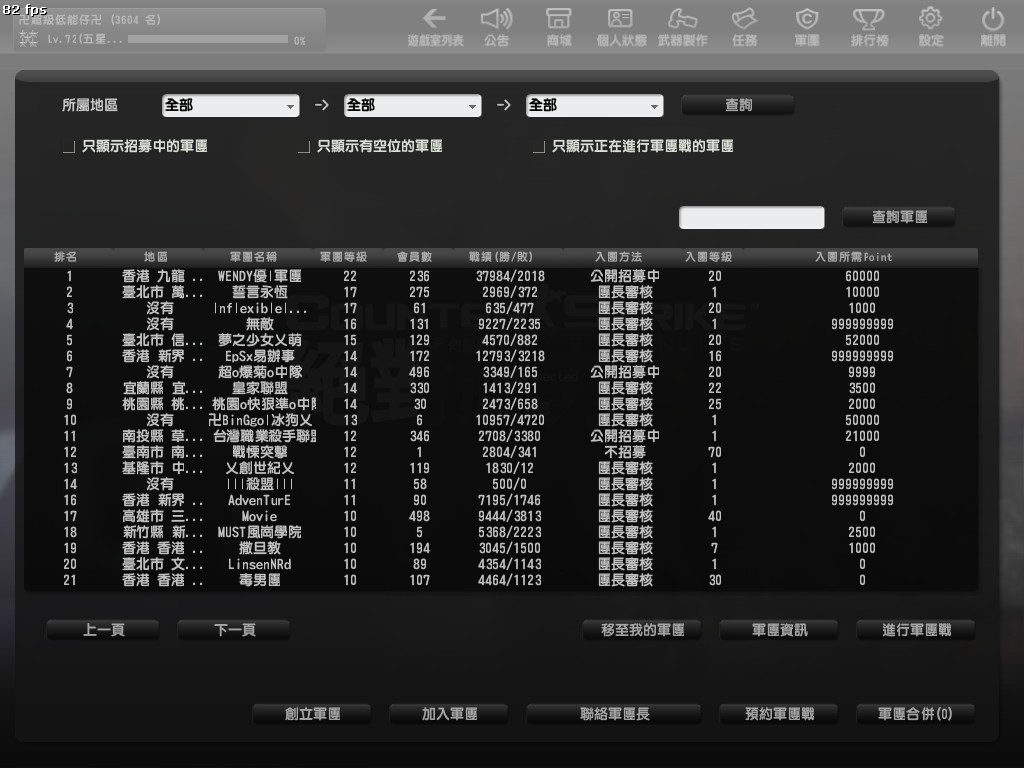Open the first region dropdown 全部
This screenshot has height=768, width=1024.
(231, 105)
